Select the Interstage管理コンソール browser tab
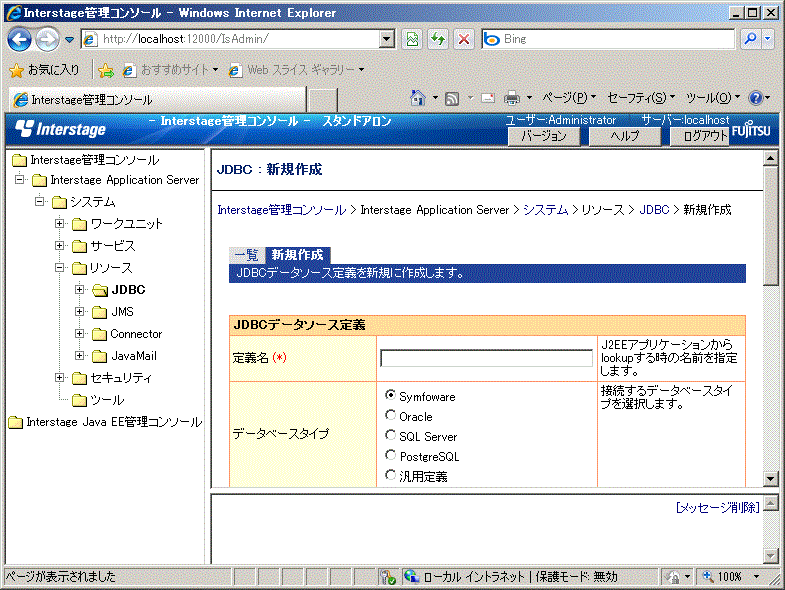The image size is (785, 590). tap(157, 99)
